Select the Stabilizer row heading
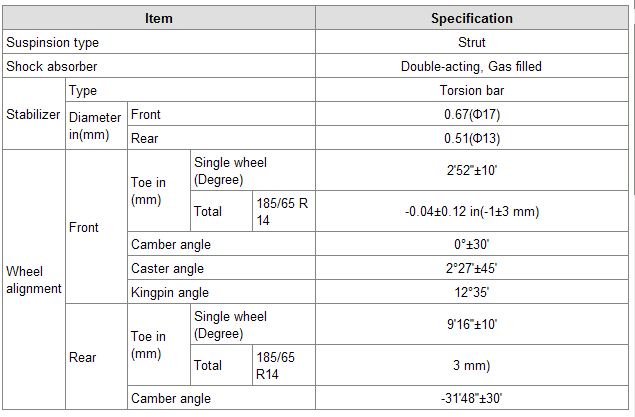 click(34, 114)
